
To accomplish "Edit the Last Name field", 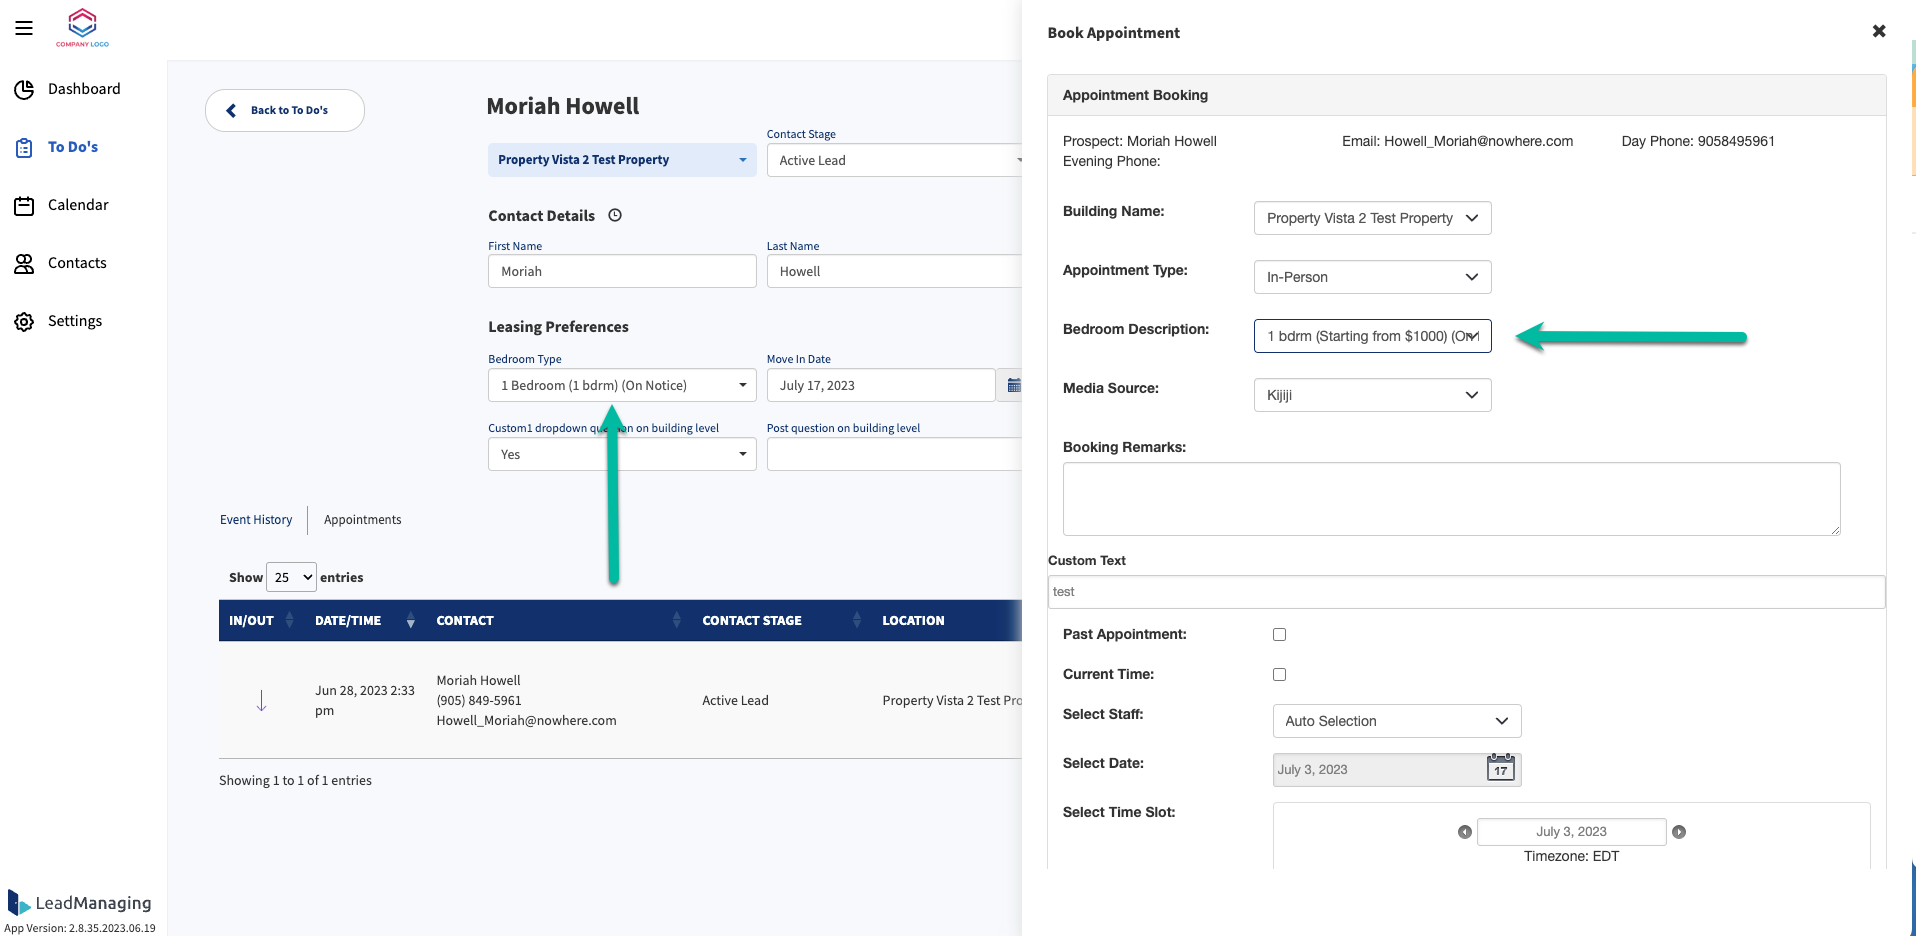I will tap(895, 271).
